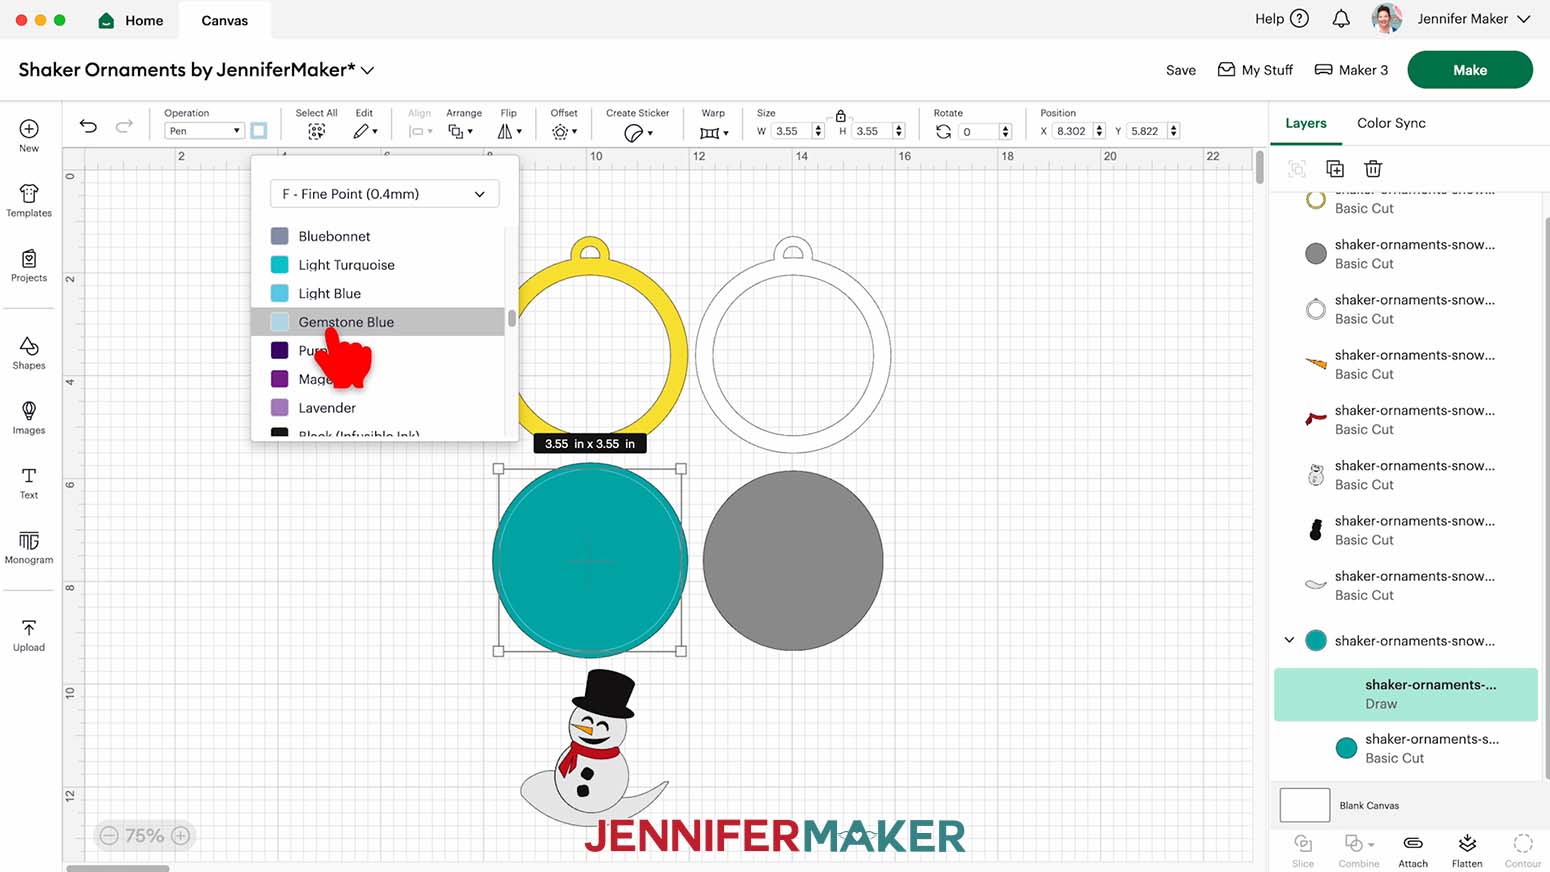1550x872 pixels.
Task: Click the Attach button
Action: point(1413,850)
